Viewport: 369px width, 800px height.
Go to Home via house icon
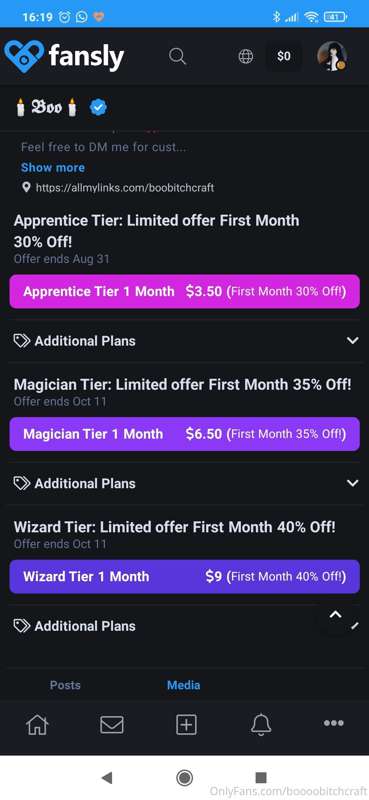37,724
